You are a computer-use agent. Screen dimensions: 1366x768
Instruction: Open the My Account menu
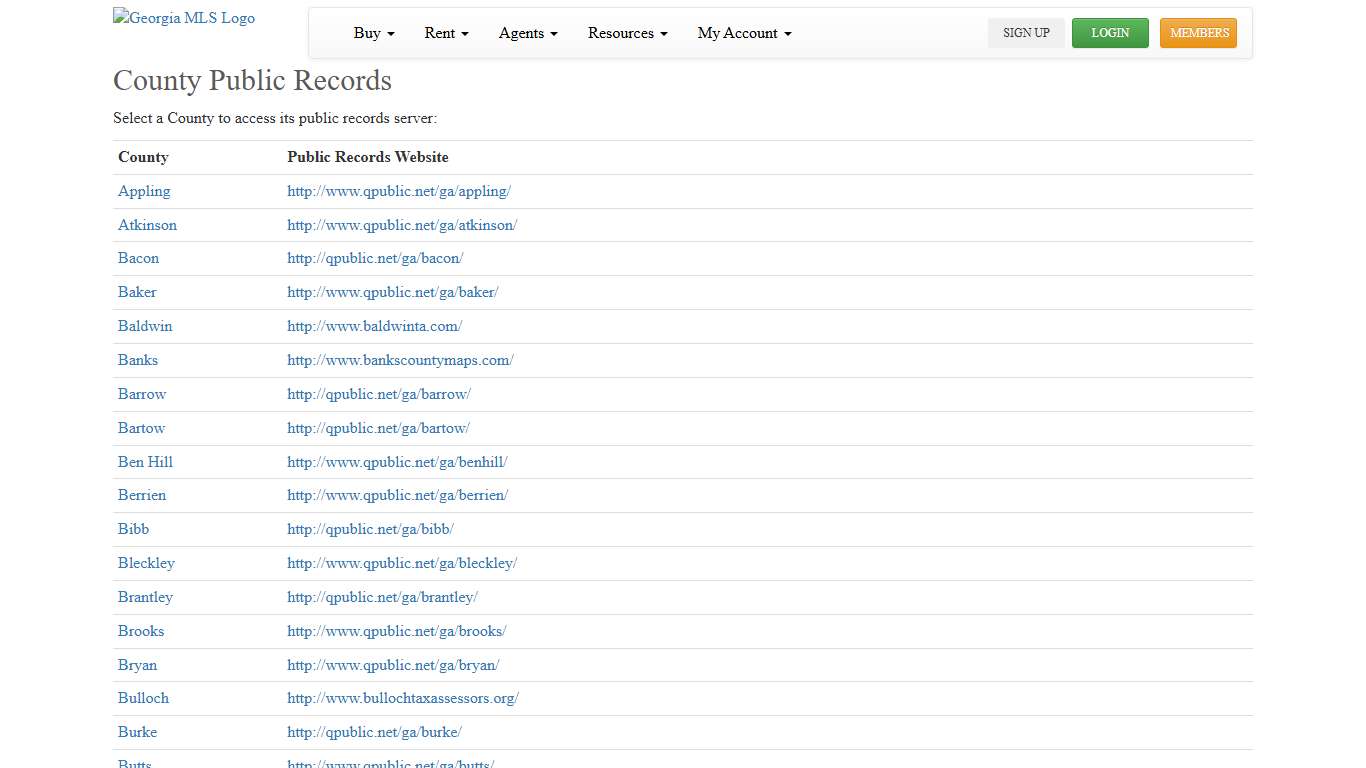tap(744, 33)
